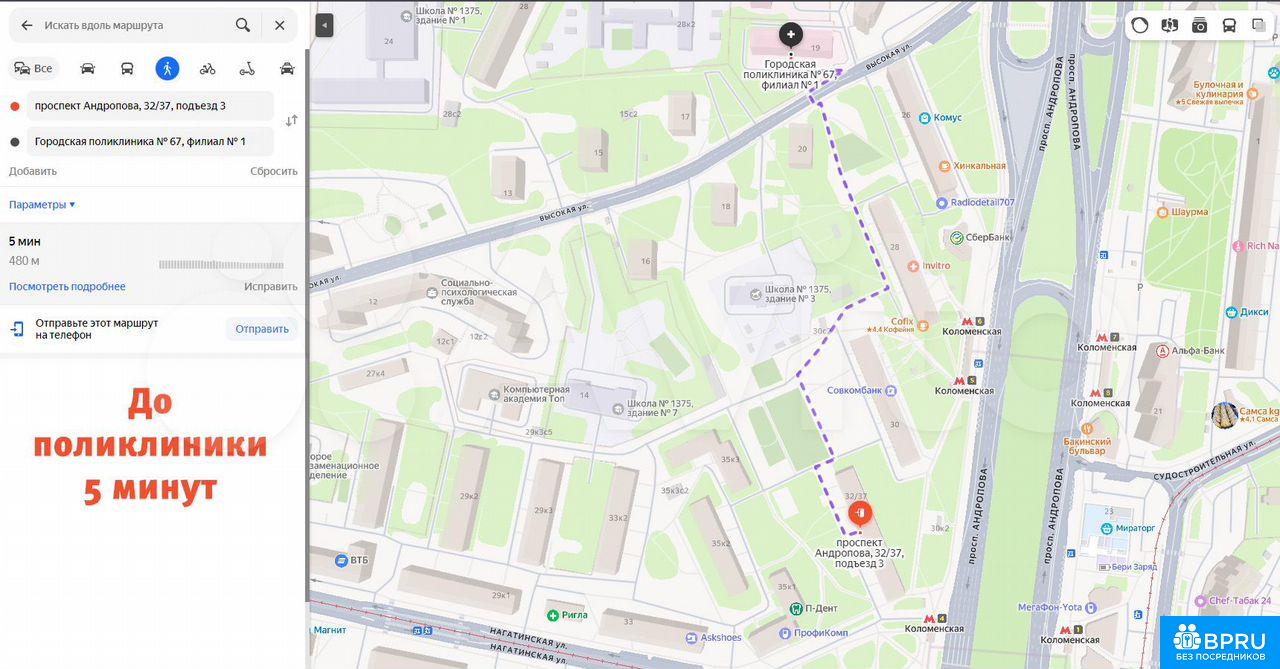Select the bicycle route mode

(207, 68)
